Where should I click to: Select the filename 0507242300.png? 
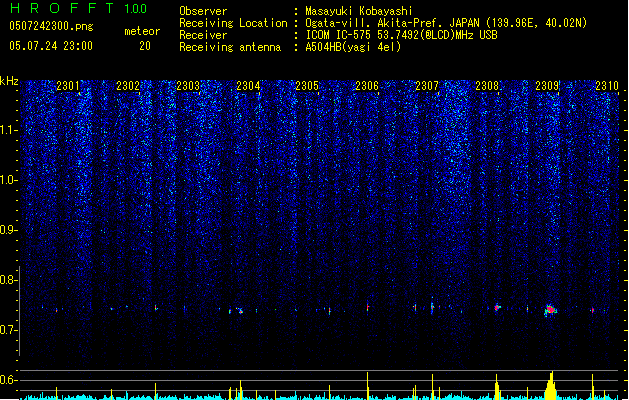[x=51, y=26]
